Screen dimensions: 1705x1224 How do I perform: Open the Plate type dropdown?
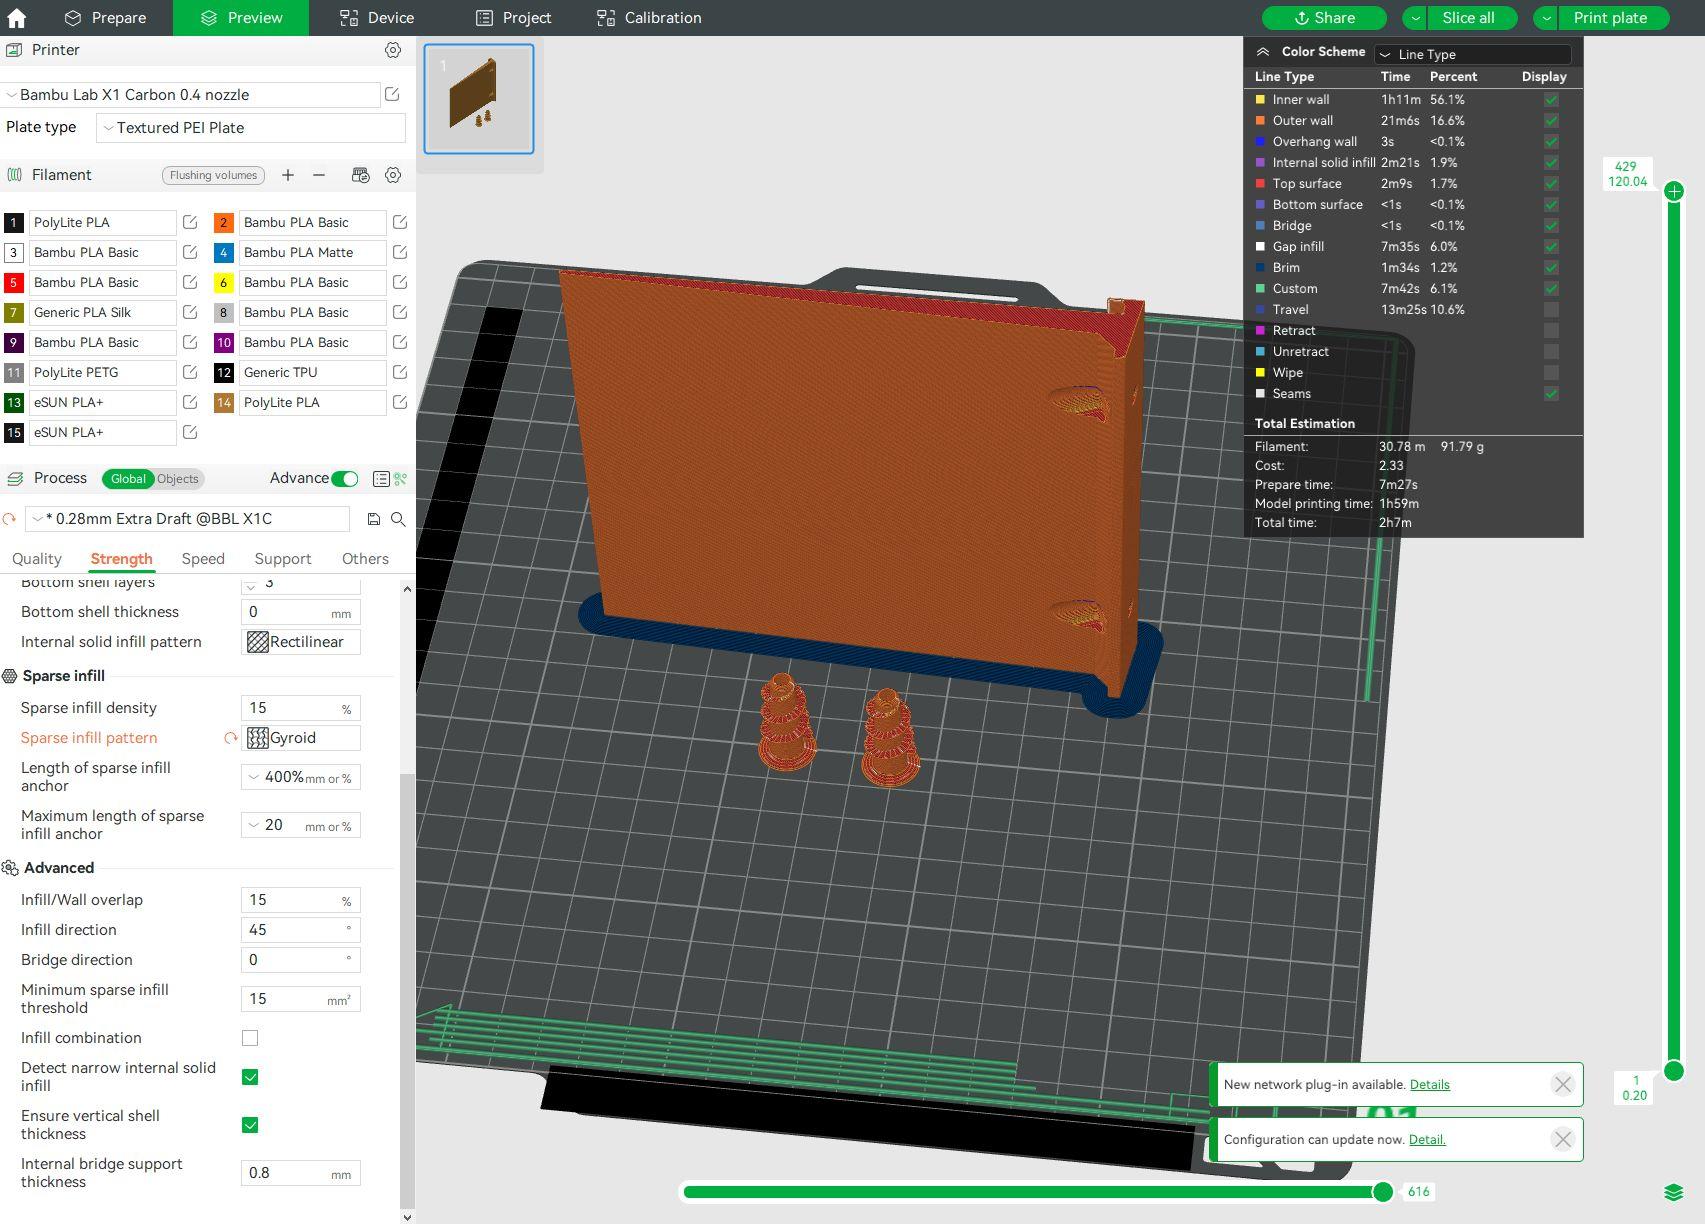pyautogui.click(x=250, y=127)
